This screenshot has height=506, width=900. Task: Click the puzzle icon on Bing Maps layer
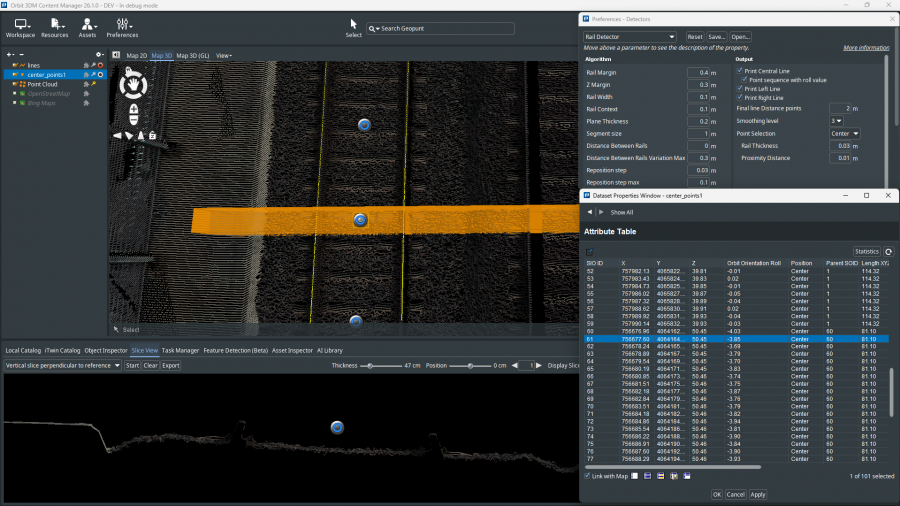87,103
